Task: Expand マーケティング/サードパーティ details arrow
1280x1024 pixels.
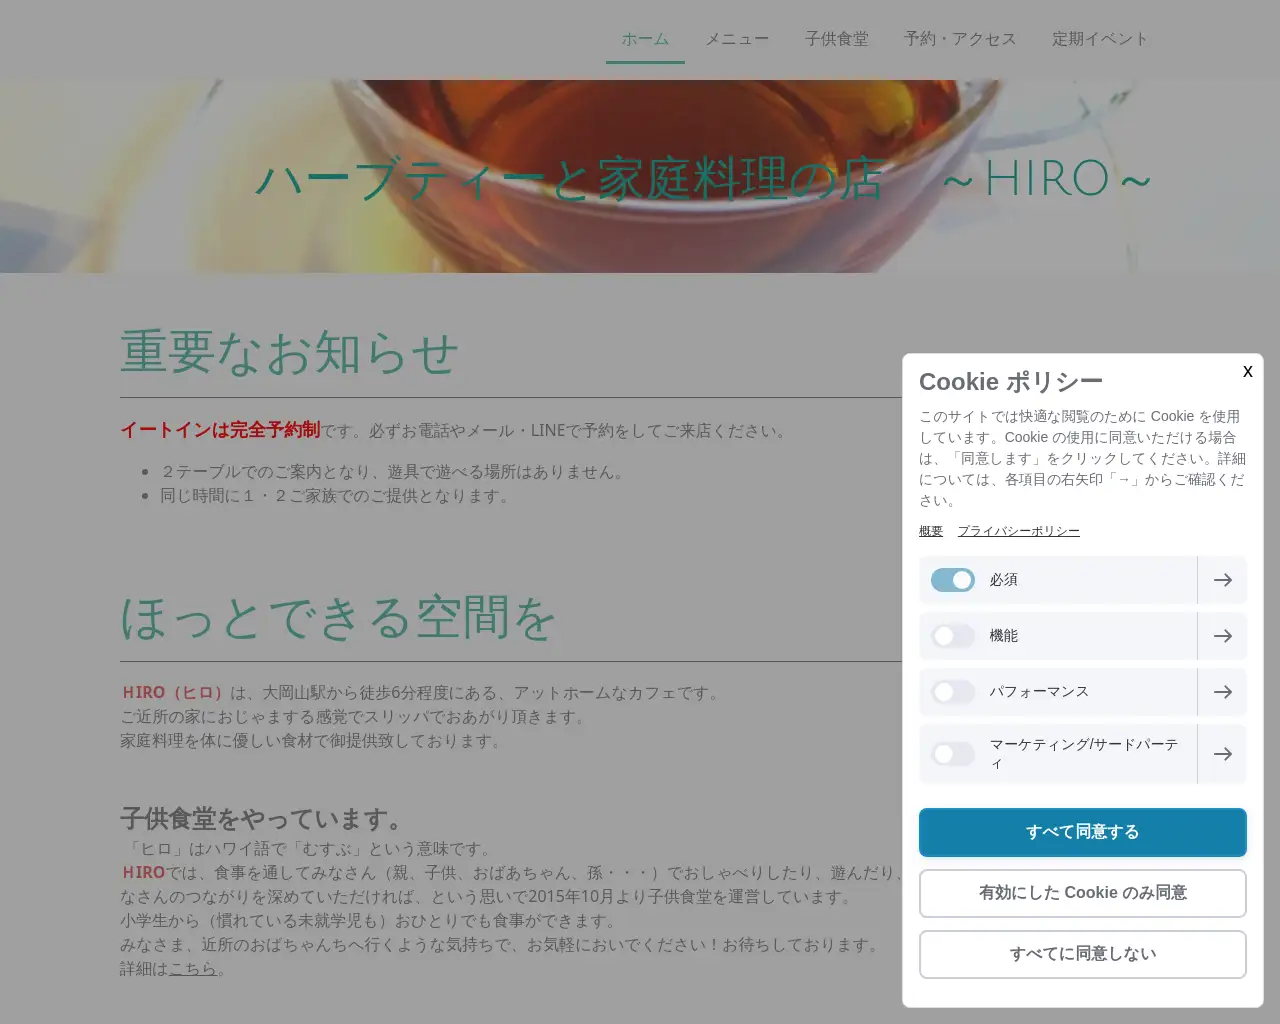Action: click(x=1222, y=754)
